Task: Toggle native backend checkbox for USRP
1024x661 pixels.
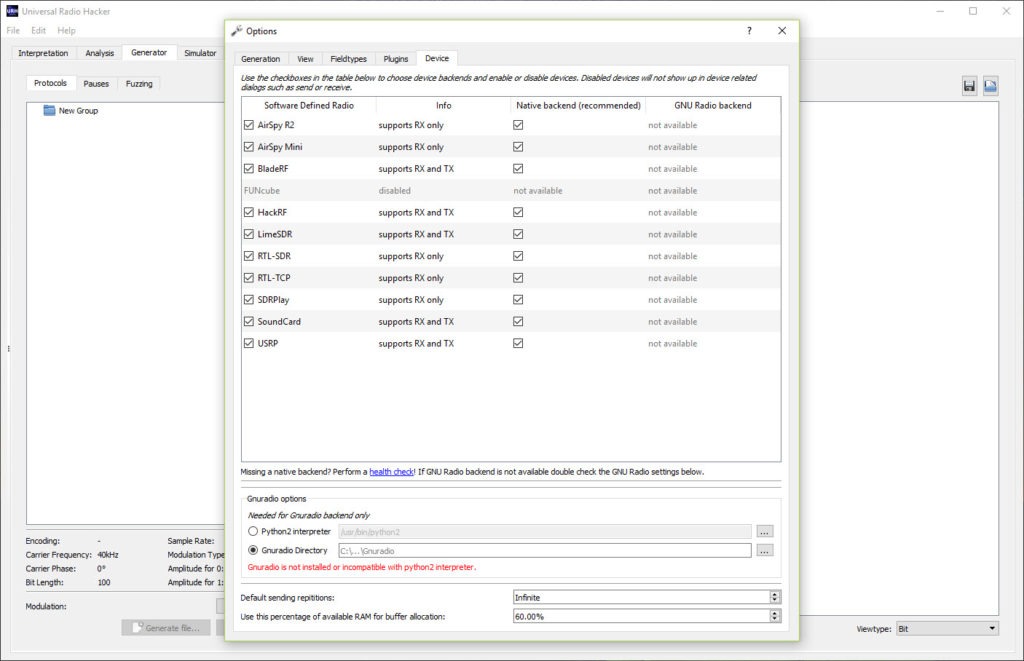Action: pyautogui.click(x=518, y=343)
